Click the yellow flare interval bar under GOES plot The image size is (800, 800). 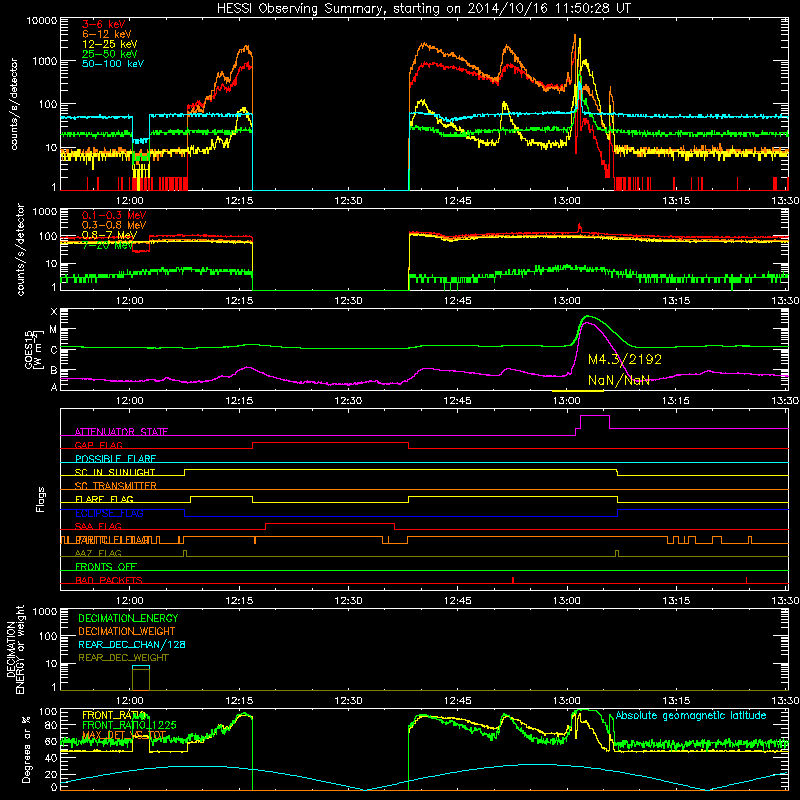578,391
